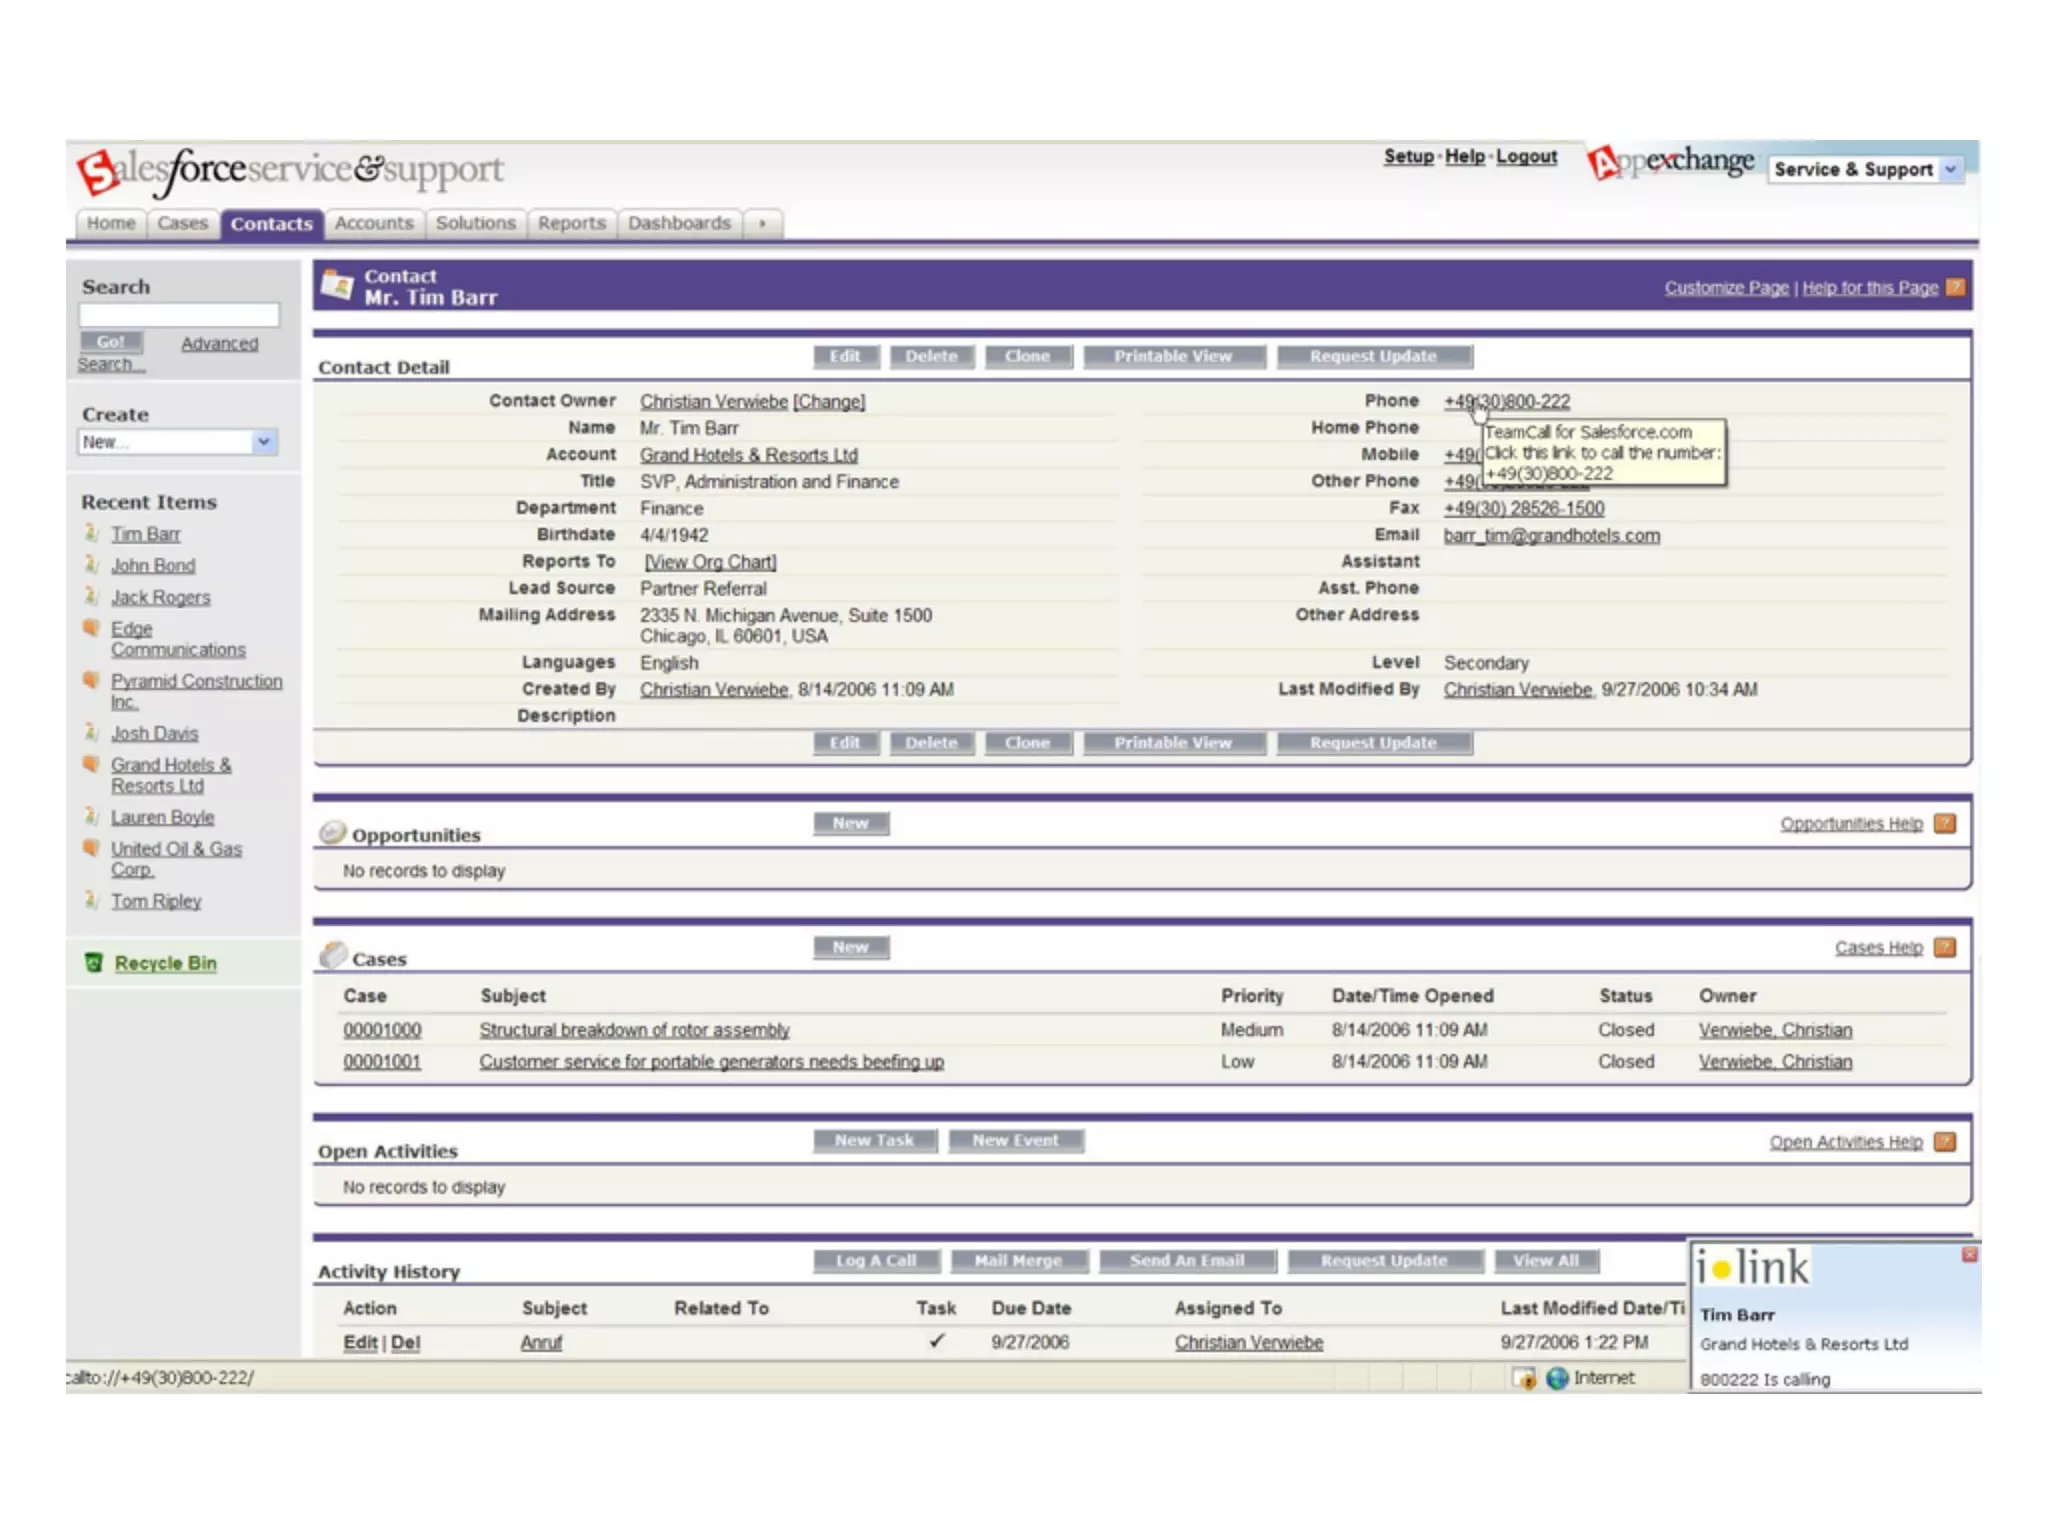Open the Dashboards tab
This screenshot has width=2048, height=1536.
(x=679, y=224)
